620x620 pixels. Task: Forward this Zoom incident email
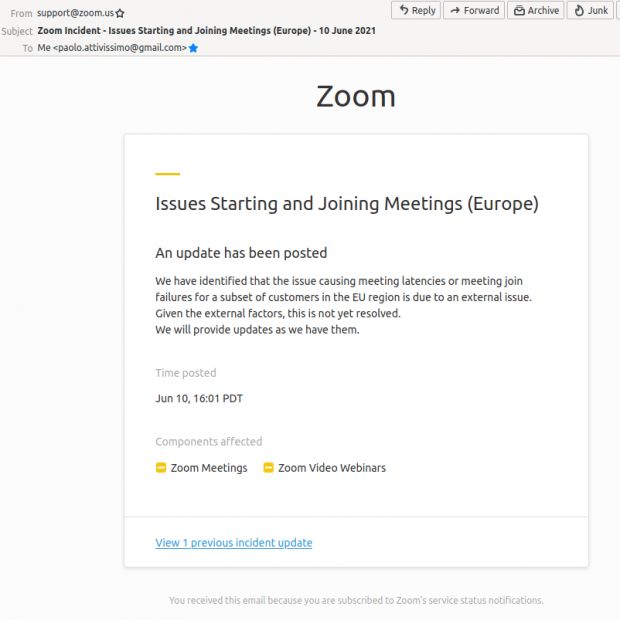[474, 10]
